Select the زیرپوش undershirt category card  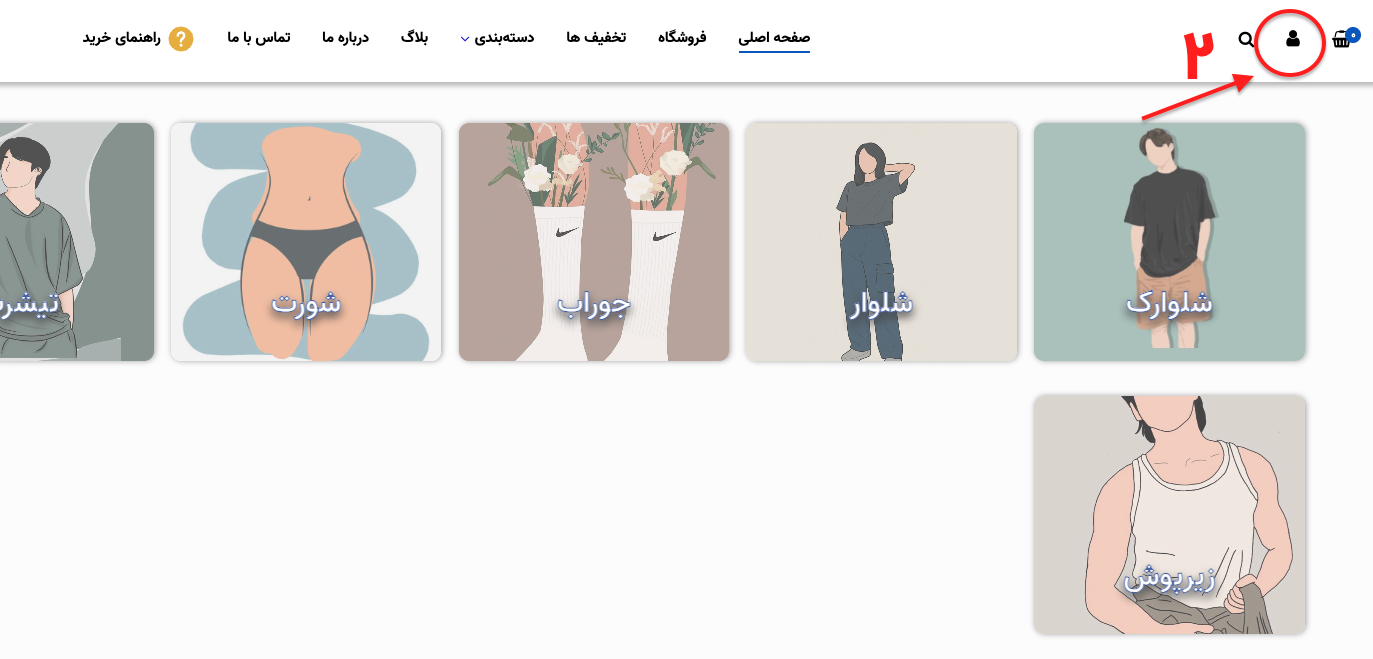(x=1169, y=514)
